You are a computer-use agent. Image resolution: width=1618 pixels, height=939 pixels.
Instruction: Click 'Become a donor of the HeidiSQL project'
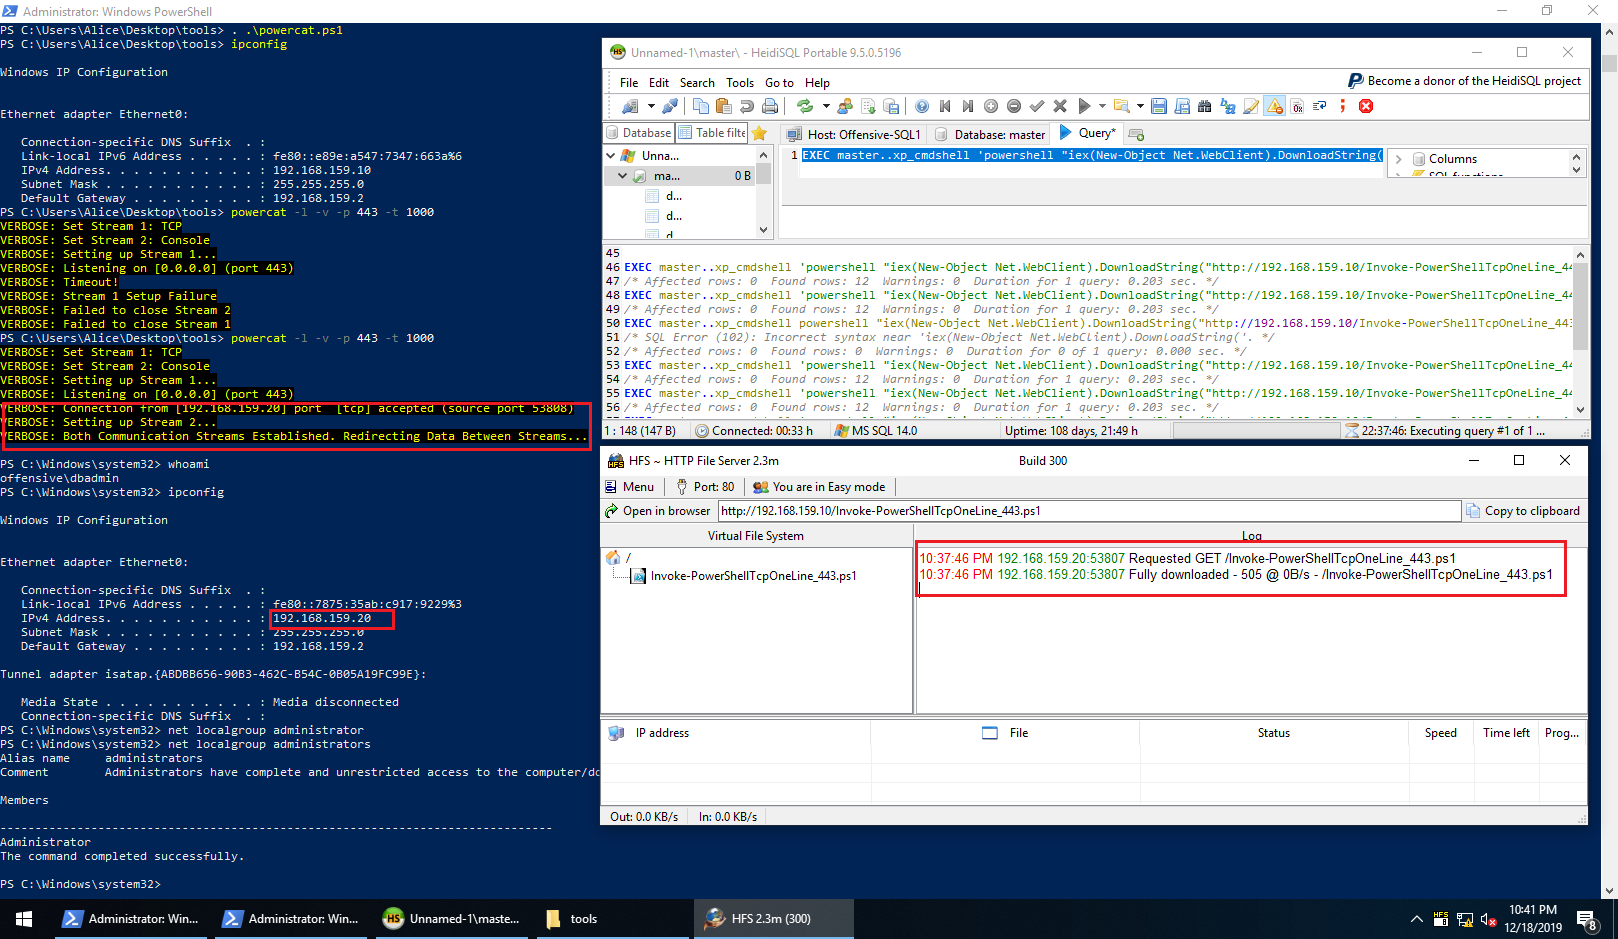pyautogui.click(x=1464, y=81)
